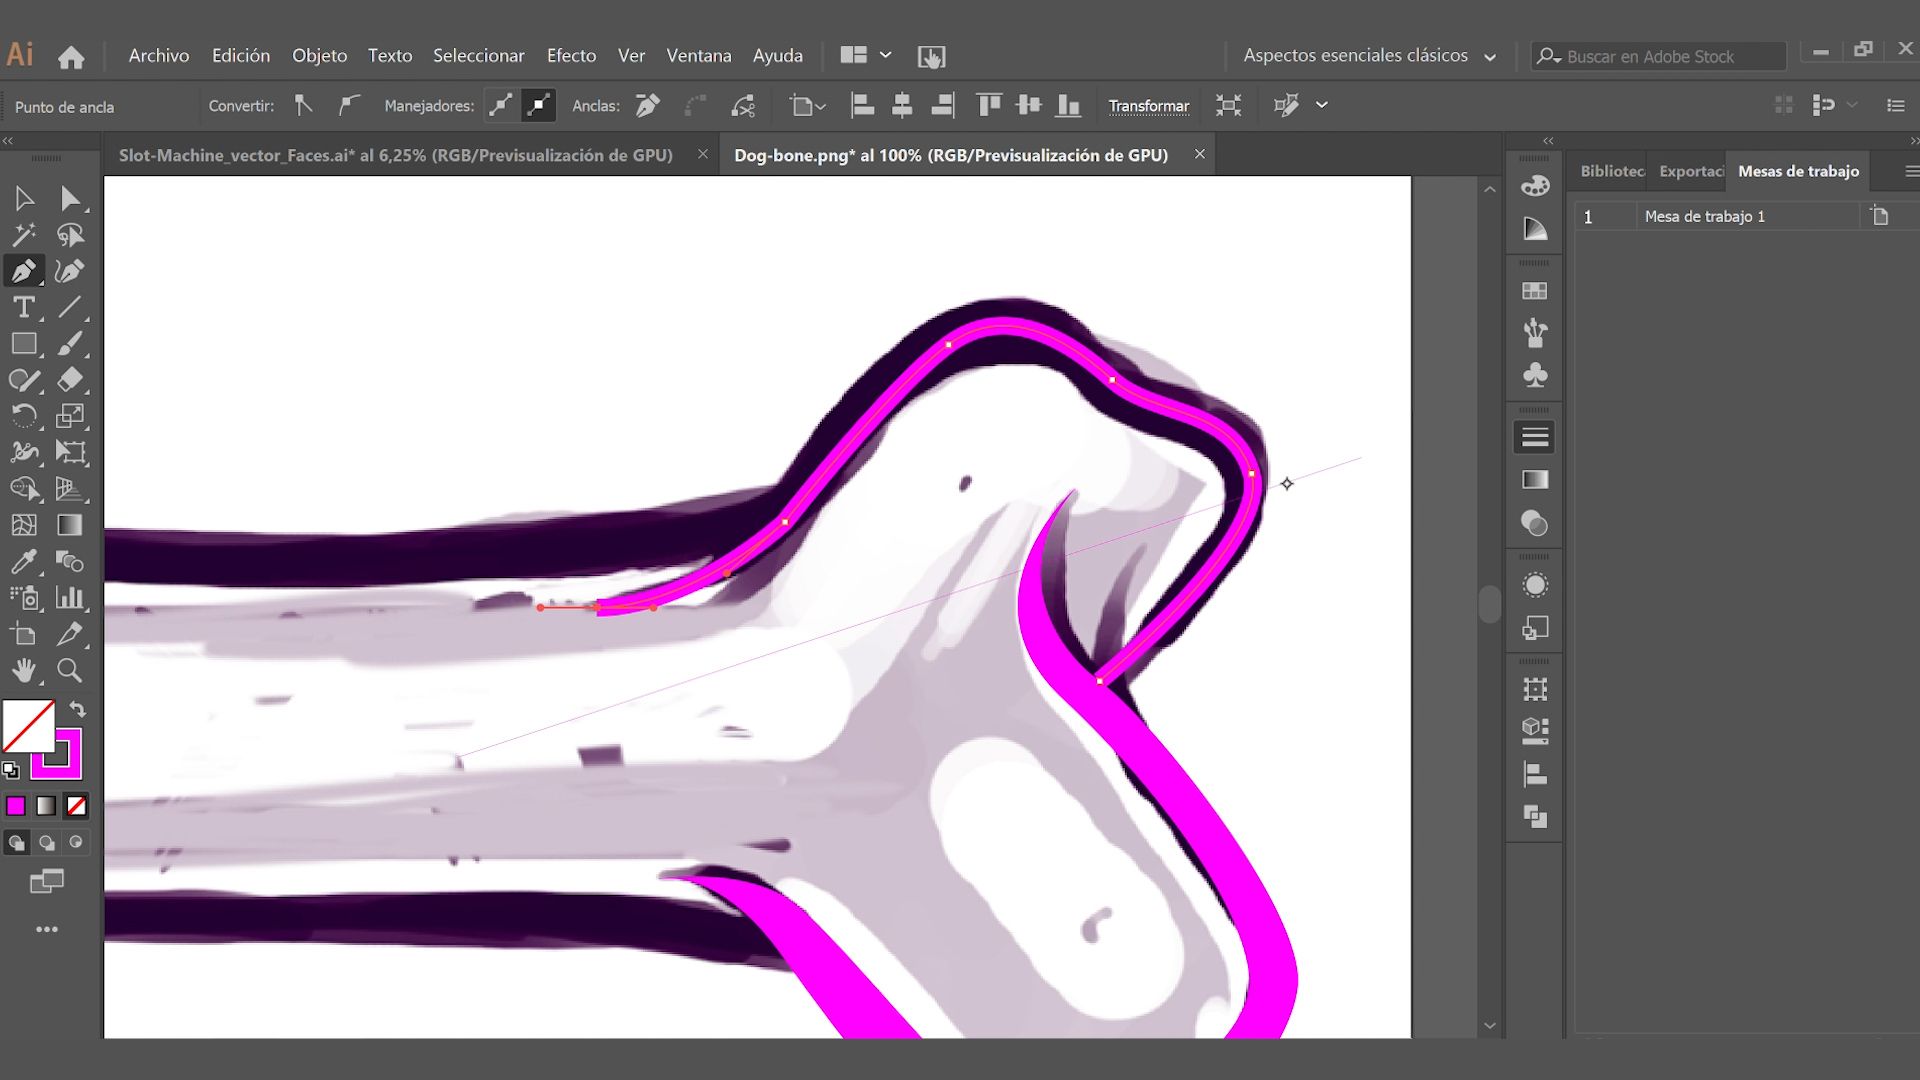Open the Efecto menu
The width and height of the screenshot is (1920, 1080).
tap(571, 56)
